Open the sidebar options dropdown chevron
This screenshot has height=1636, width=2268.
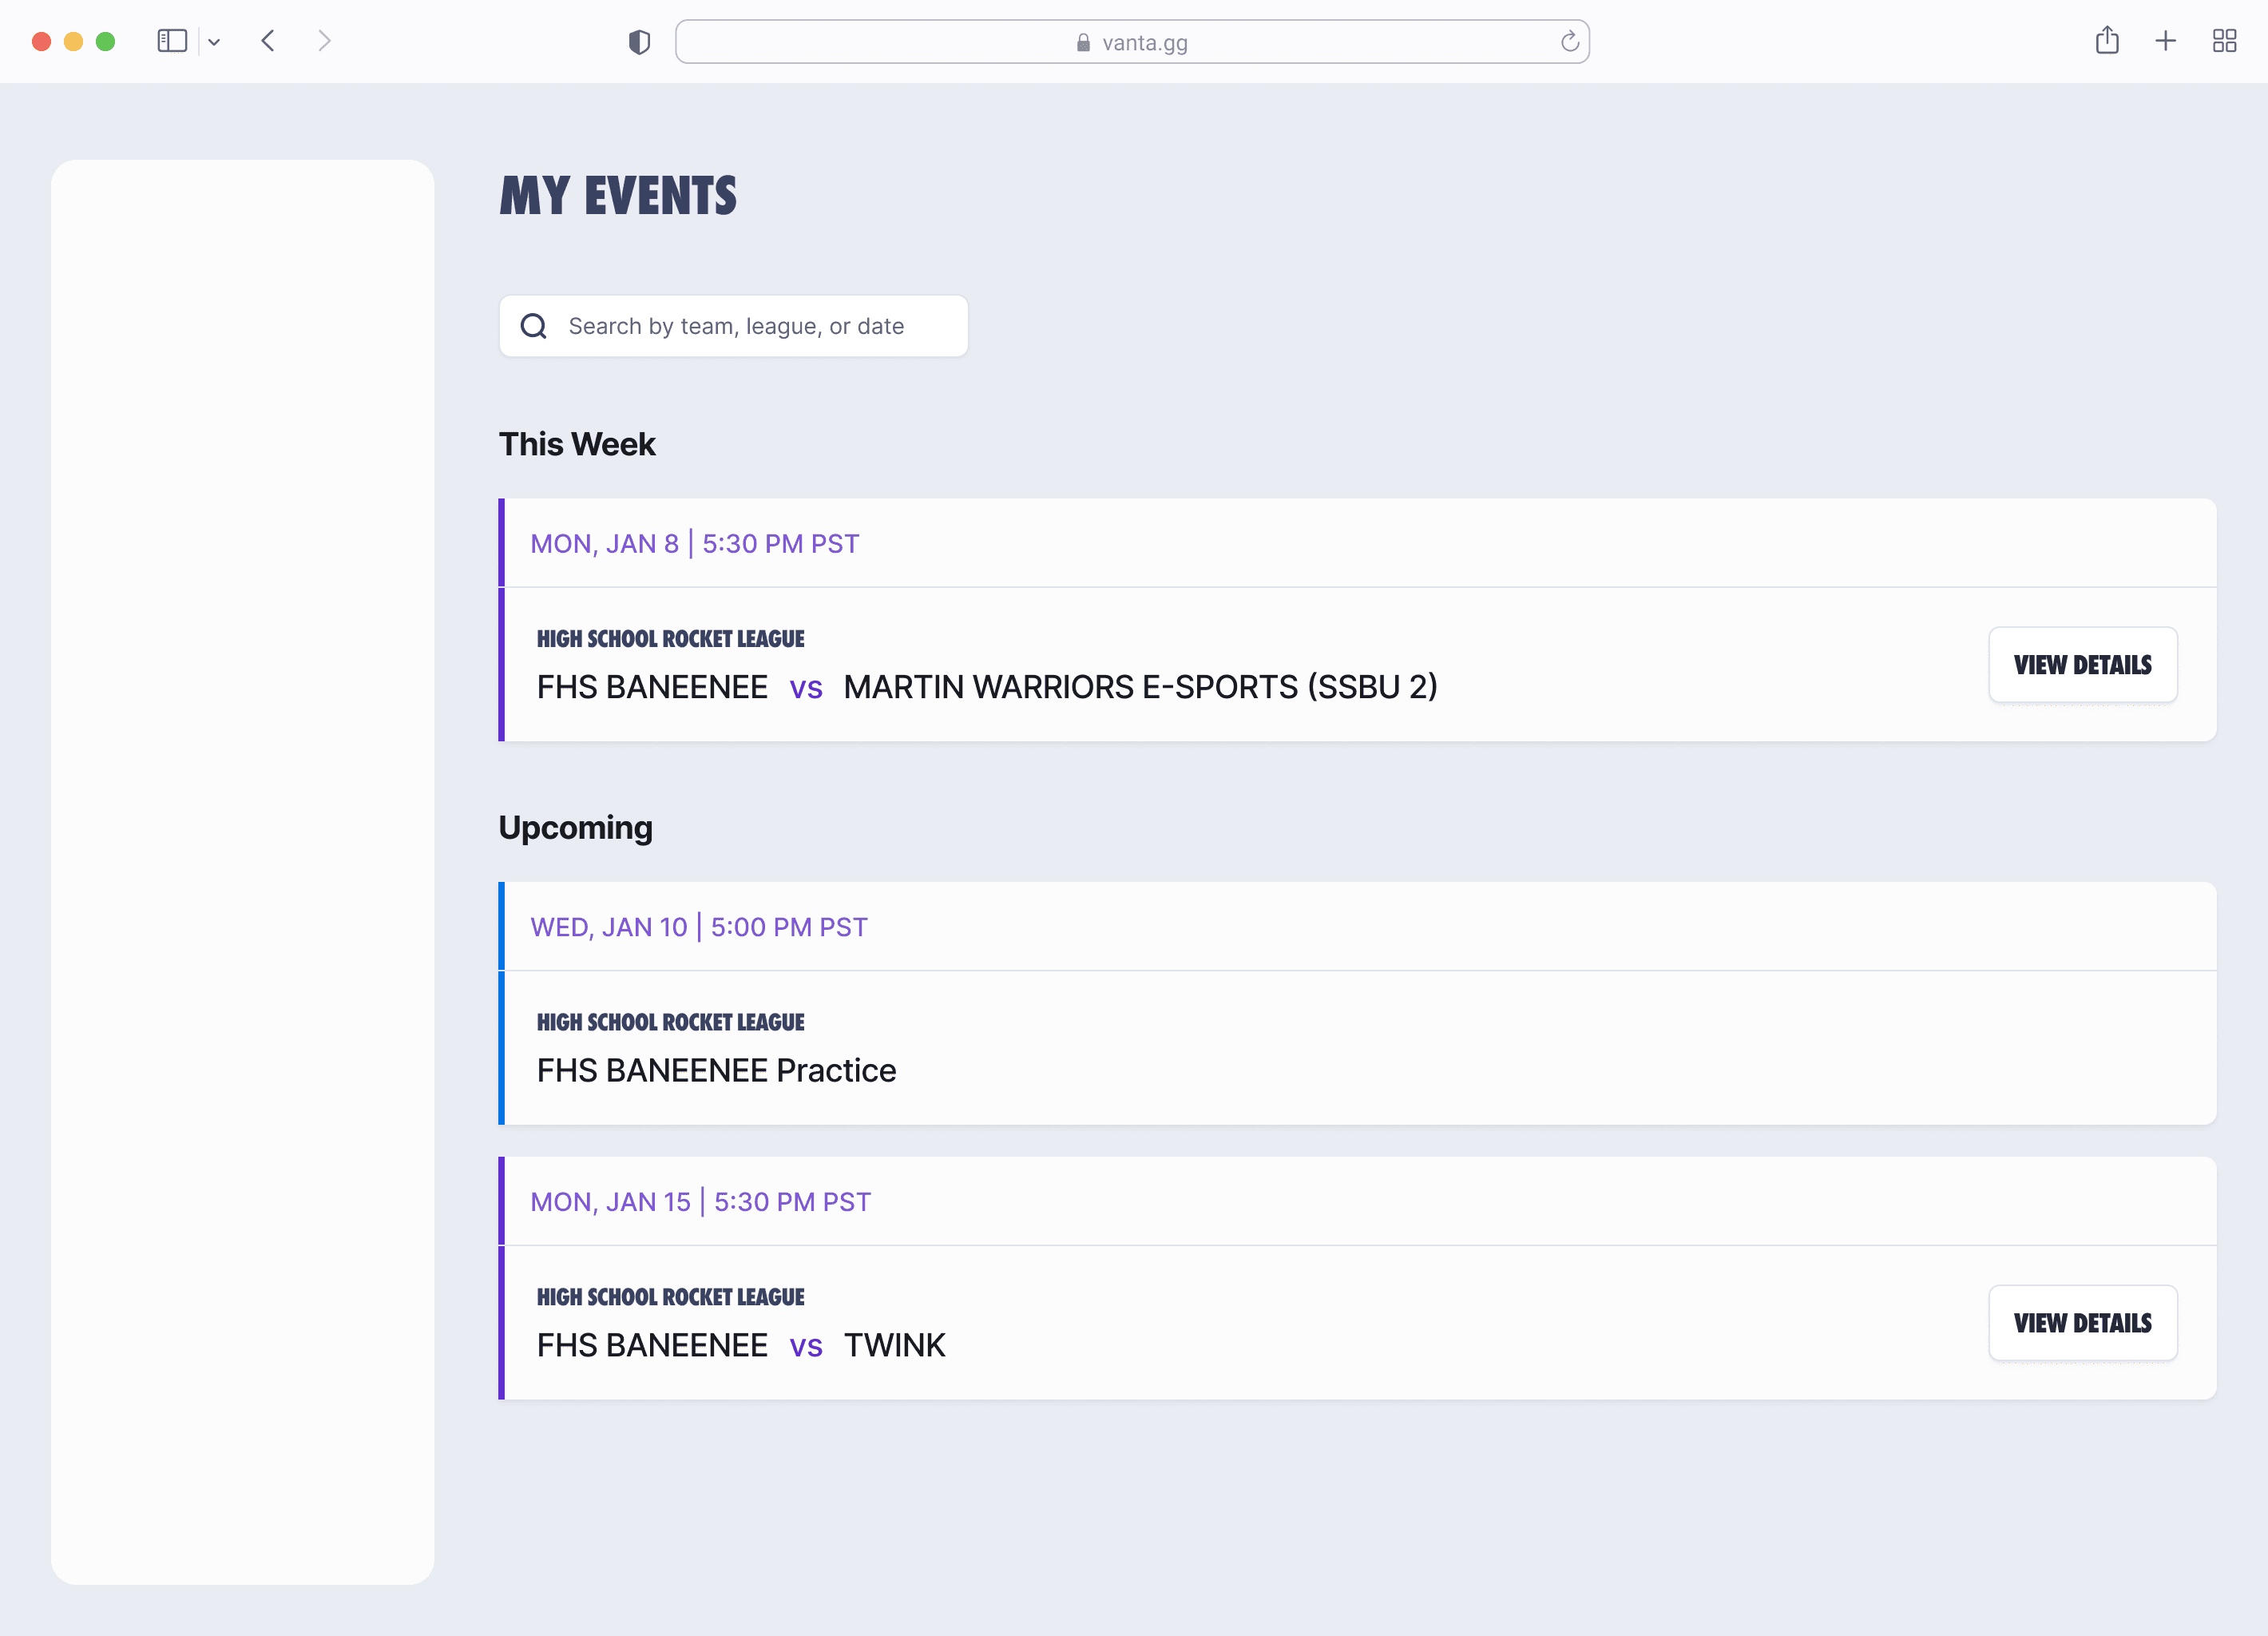tap(214, 42)
